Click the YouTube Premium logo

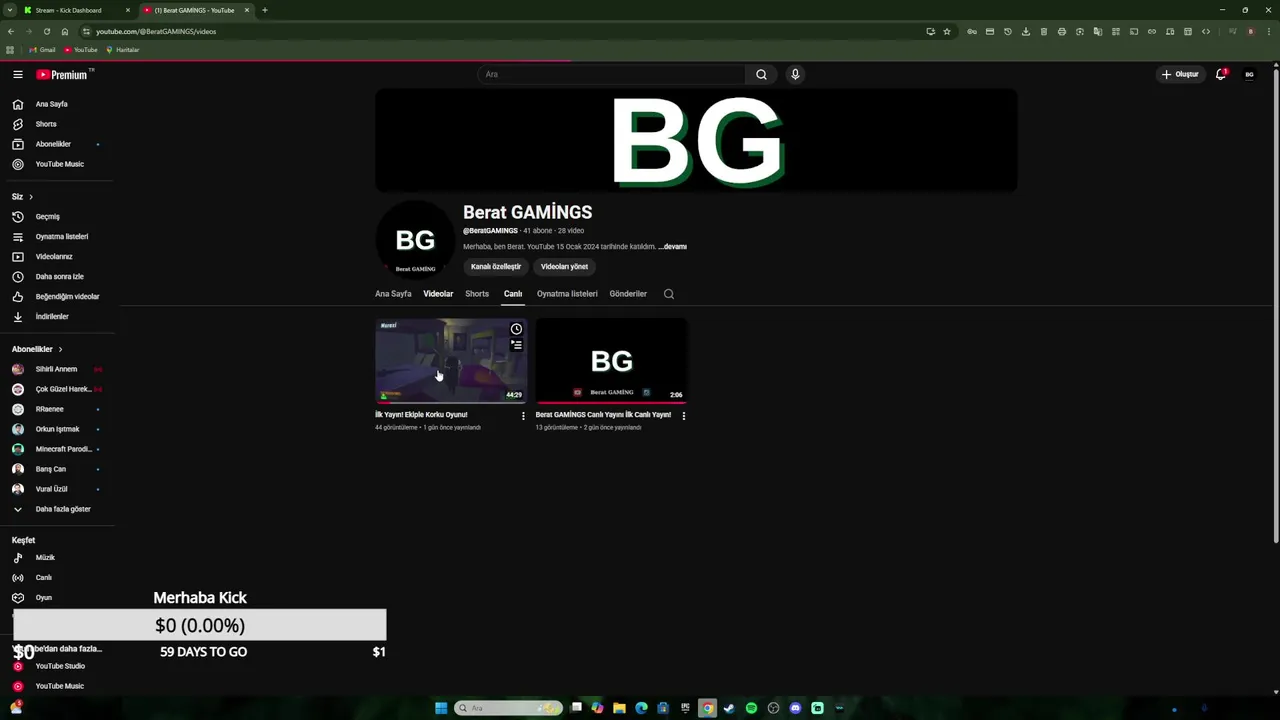click(62, 74)
